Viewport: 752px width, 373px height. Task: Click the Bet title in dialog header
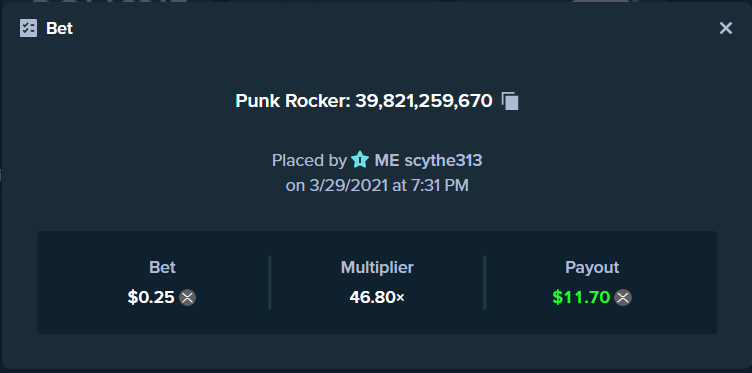pos(59,28)
